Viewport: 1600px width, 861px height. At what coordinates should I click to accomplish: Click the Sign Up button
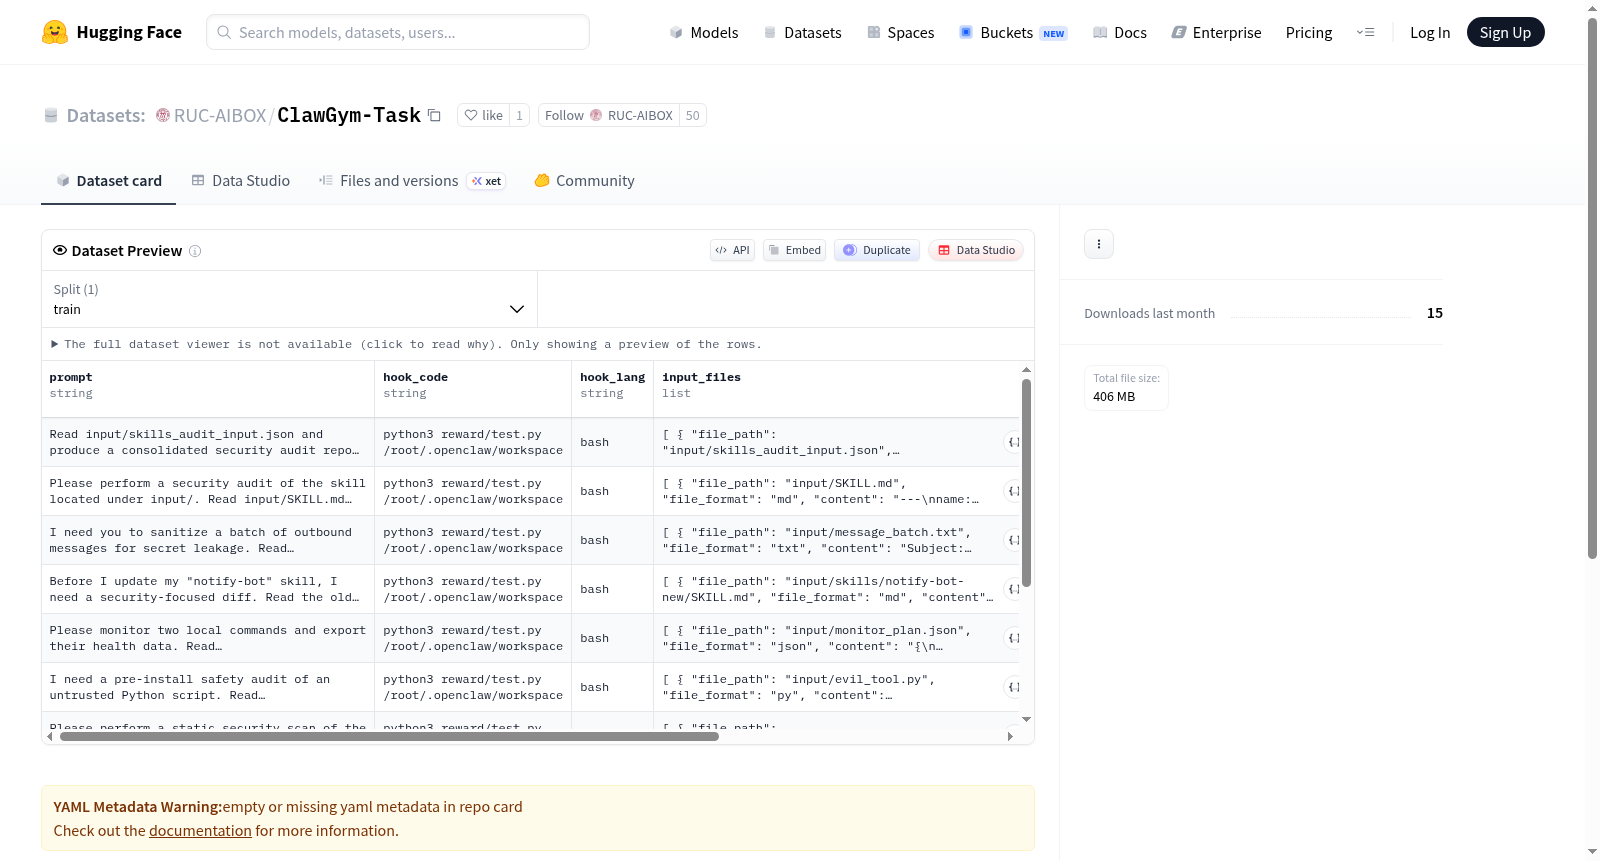[x=1505, y=32]
